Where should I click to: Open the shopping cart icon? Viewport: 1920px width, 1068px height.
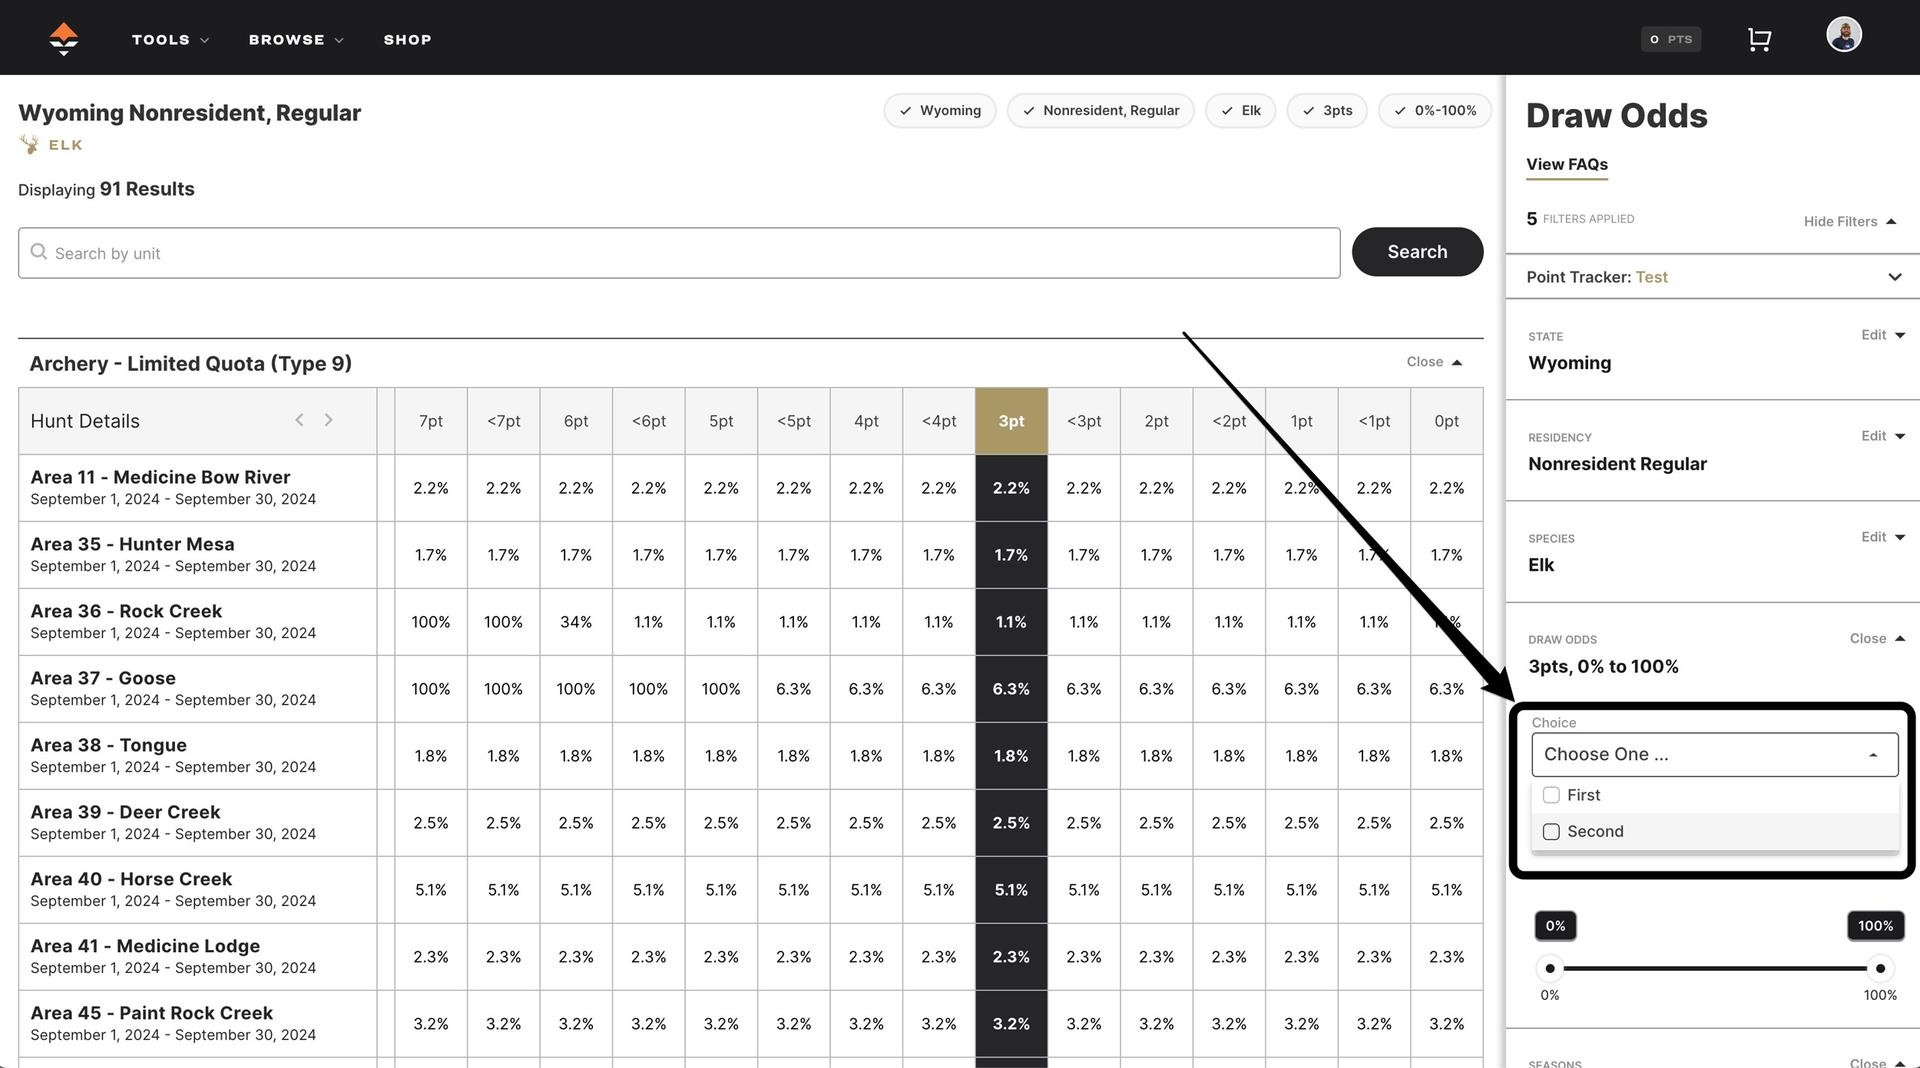tap(1759, 39)
